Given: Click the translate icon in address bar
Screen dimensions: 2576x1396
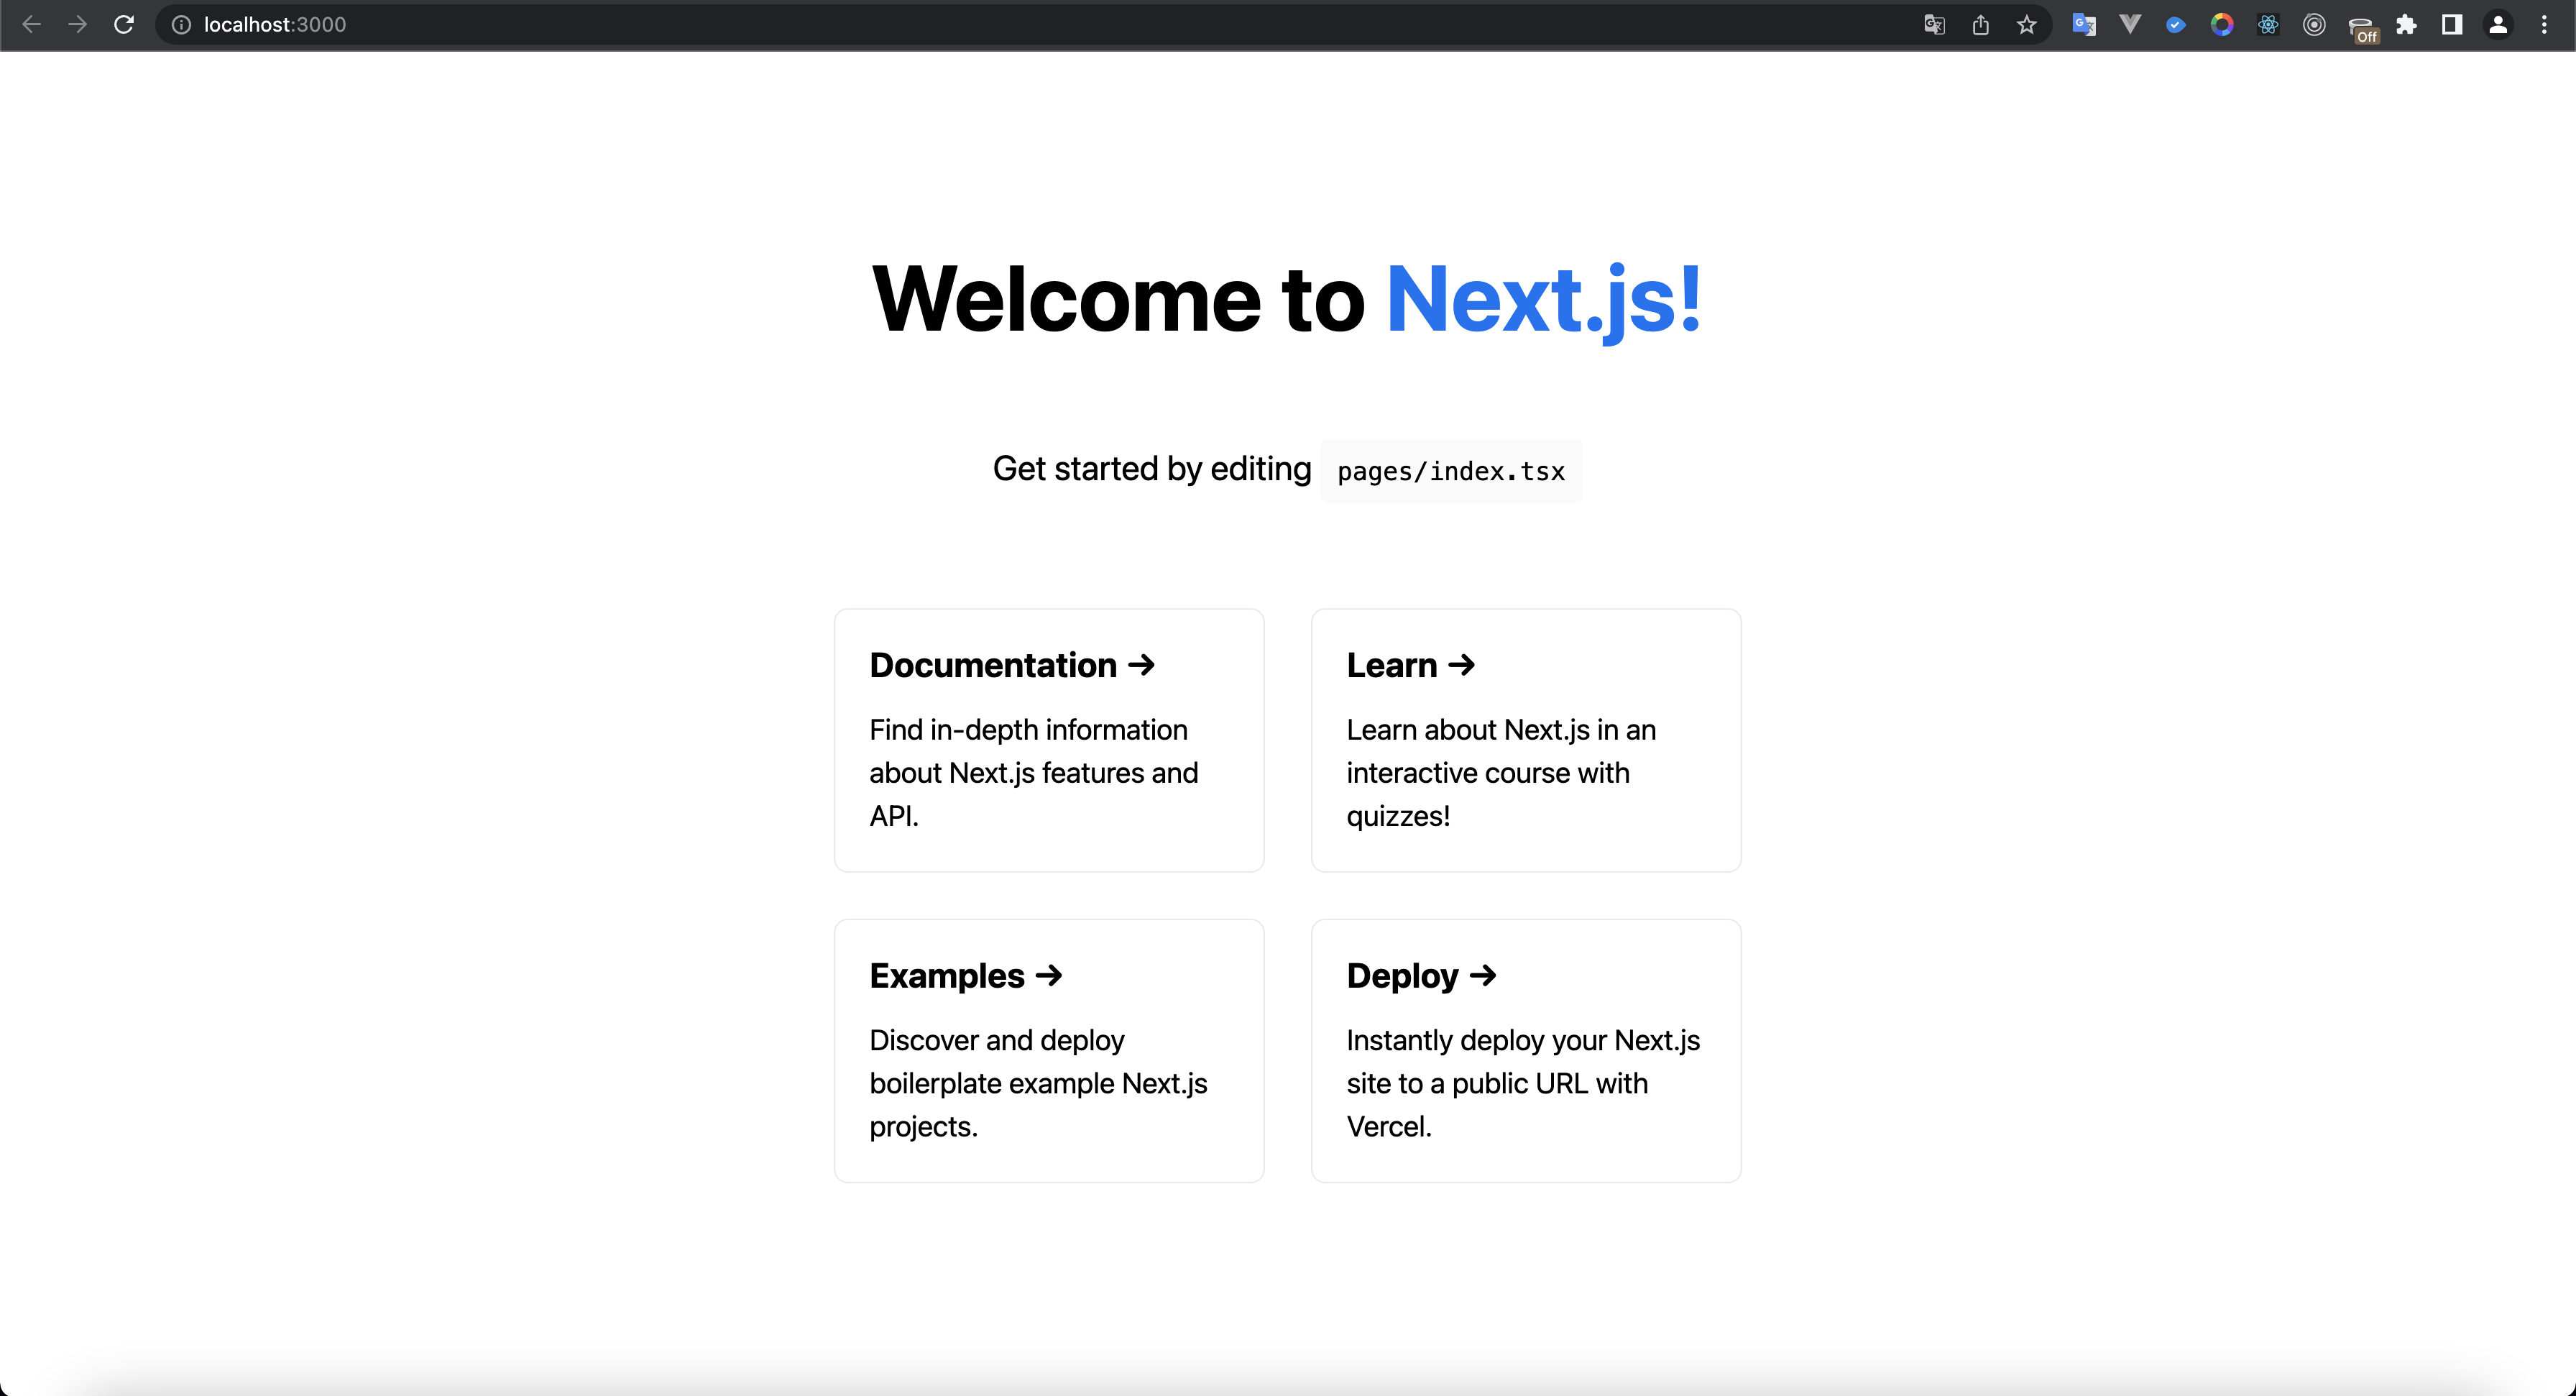Looking at the screenshot, I should coord(1934,25).
